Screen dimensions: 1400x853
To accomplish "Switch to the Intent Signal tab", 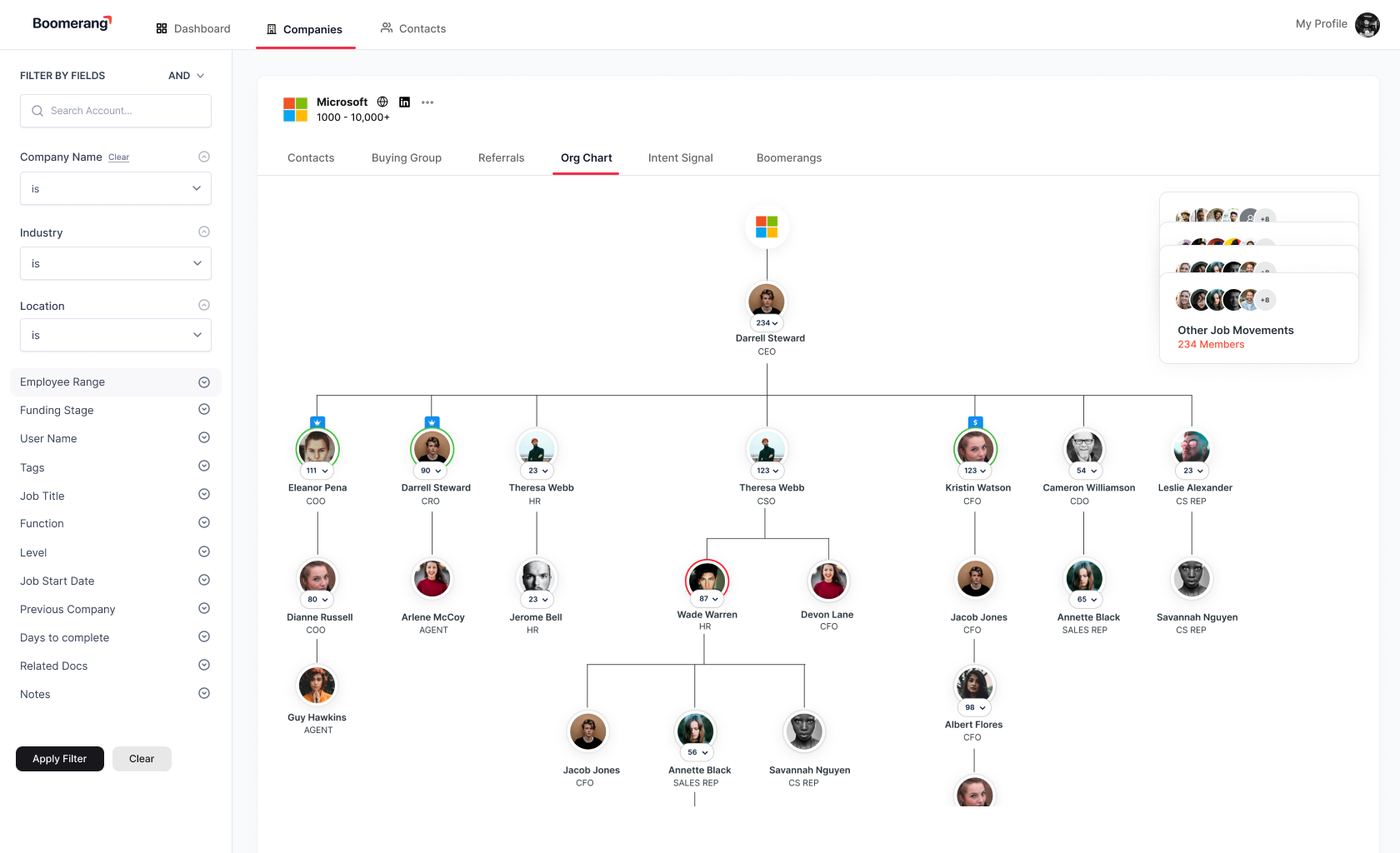I will click(x=680, y=158).
